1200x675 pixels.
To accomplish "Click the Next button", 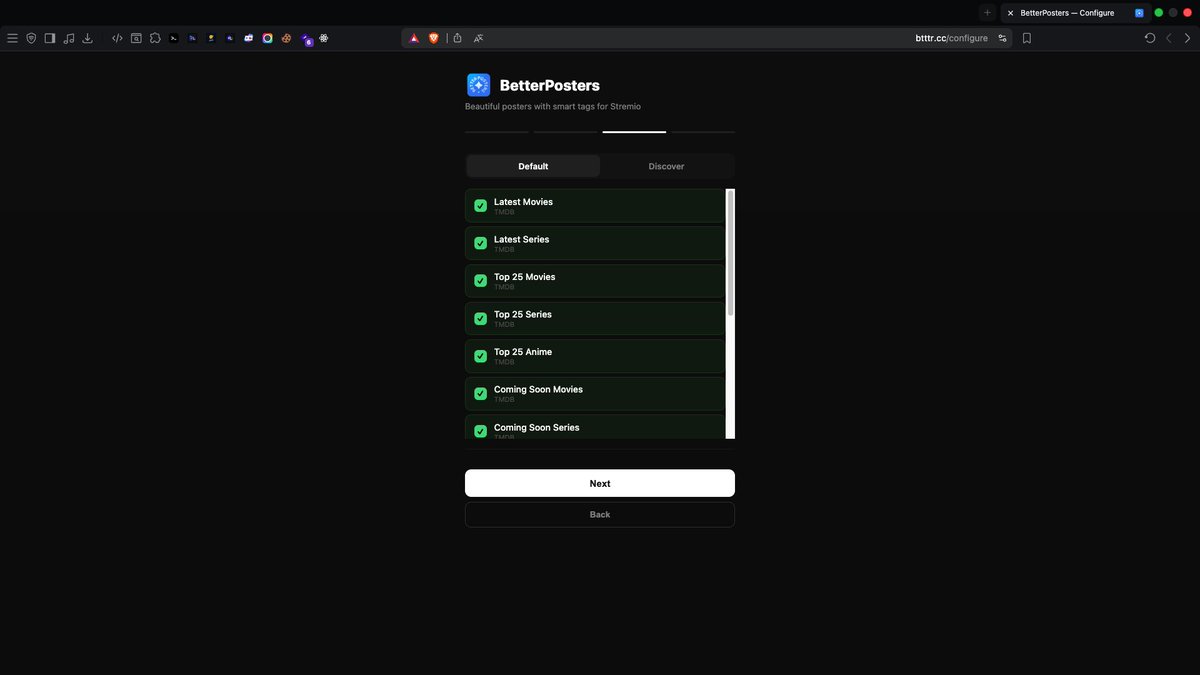I will click(600, 483).
